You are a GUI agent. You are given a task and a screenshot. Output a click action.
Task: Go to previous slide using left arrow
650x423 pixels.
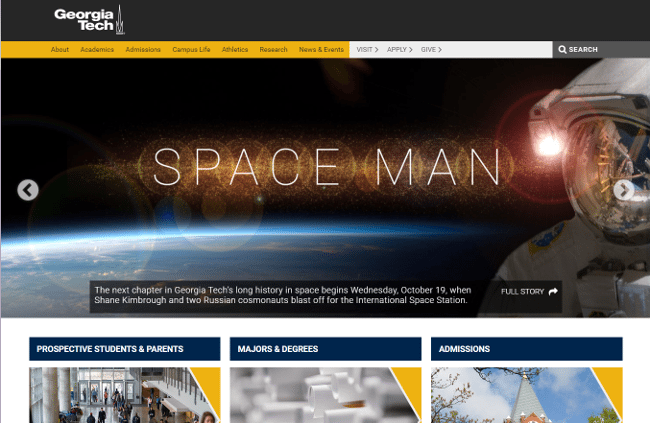[28, 190]
